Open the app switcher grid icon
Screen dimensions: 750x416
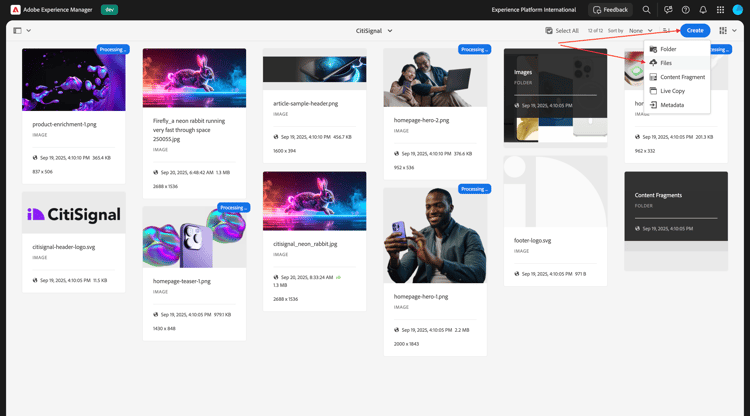tap(720, 10)
